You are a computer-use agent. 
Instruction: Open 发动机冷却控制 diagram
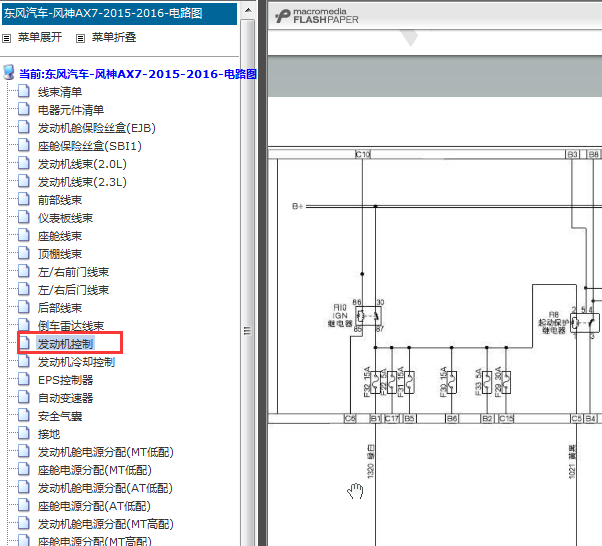click(x=76, y=362)
